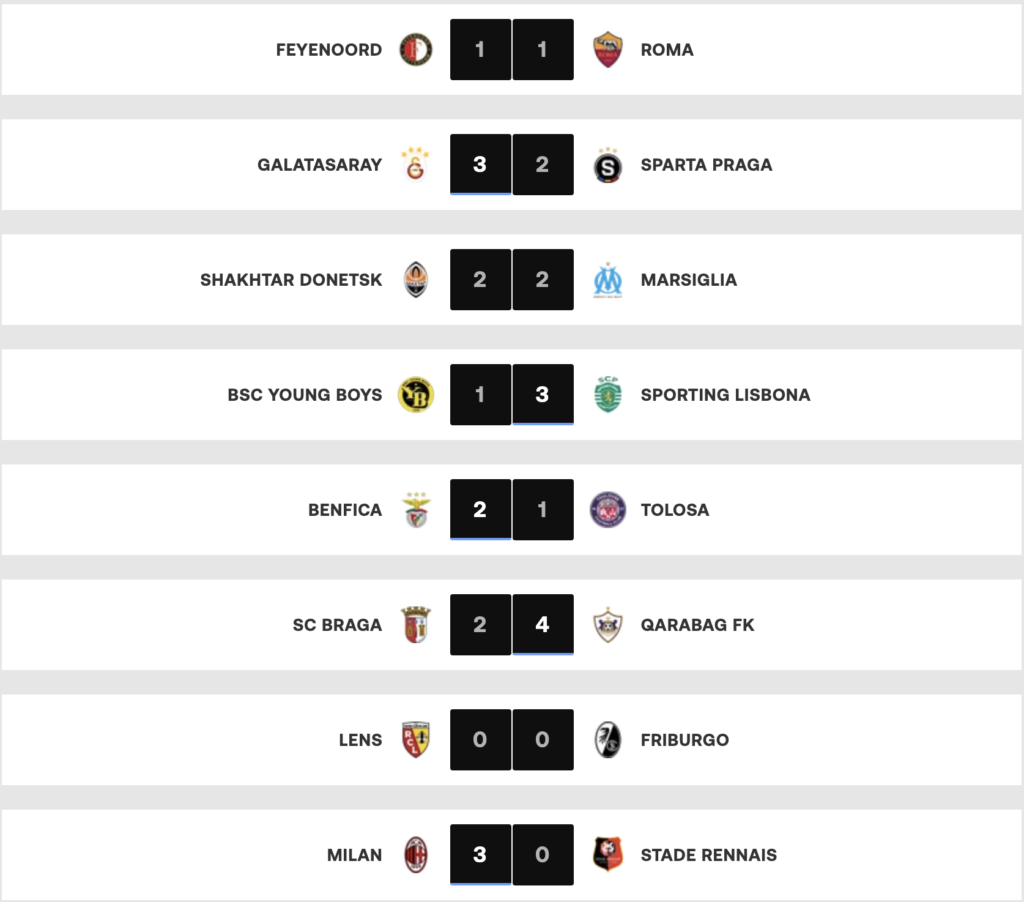Image resolution: width=1024 pixels, height=902 pixels.
Task: Open the Friburgo team name link
Action: point(684,740)
